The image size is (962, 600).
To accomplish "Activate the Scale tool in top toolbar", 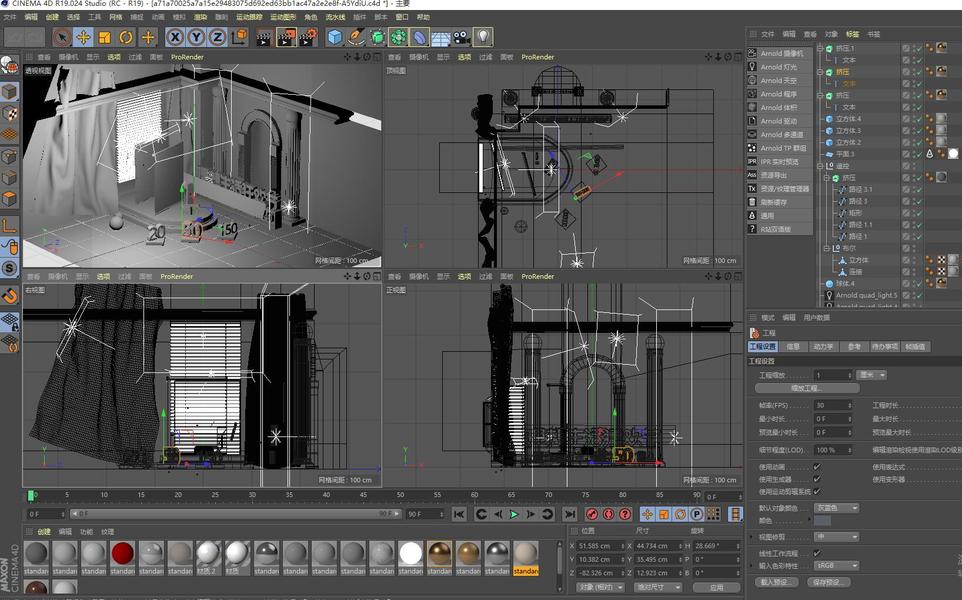I will (104, 37).
